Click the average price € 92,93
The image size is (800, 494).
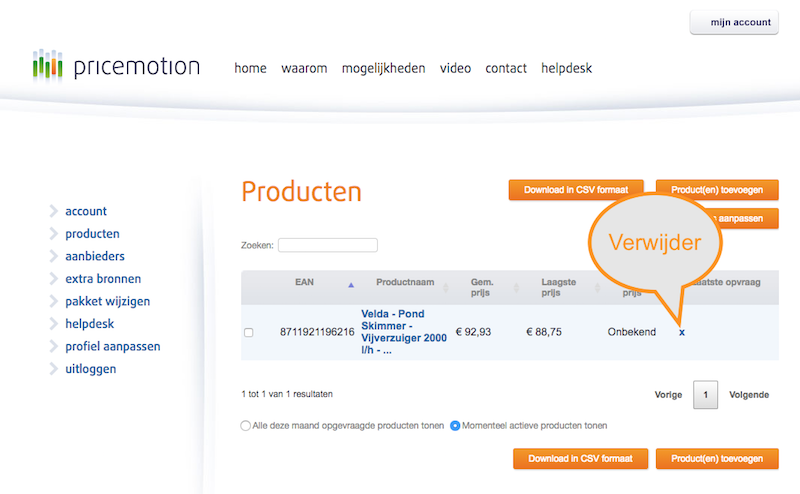pos(473,332)
